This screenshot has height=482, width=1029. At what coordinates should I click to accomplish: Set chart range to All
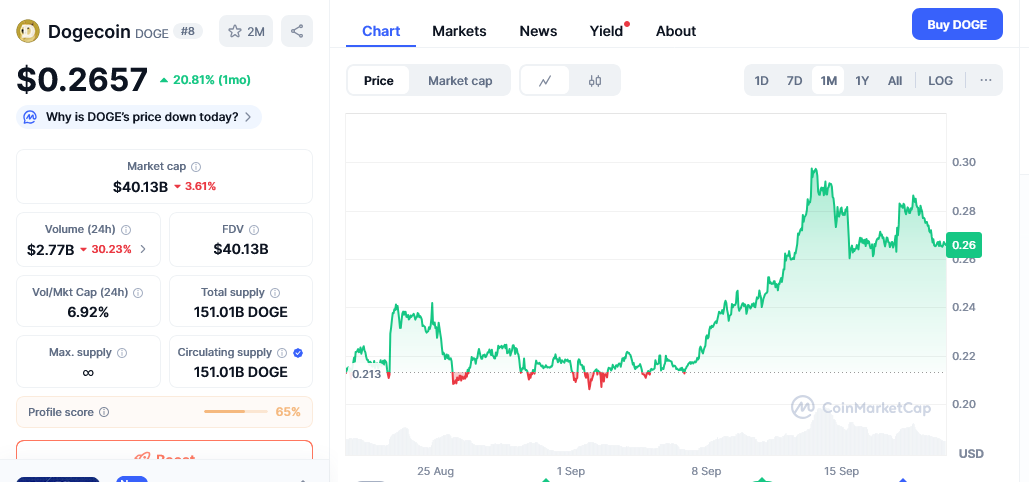(x=894, y=81)
